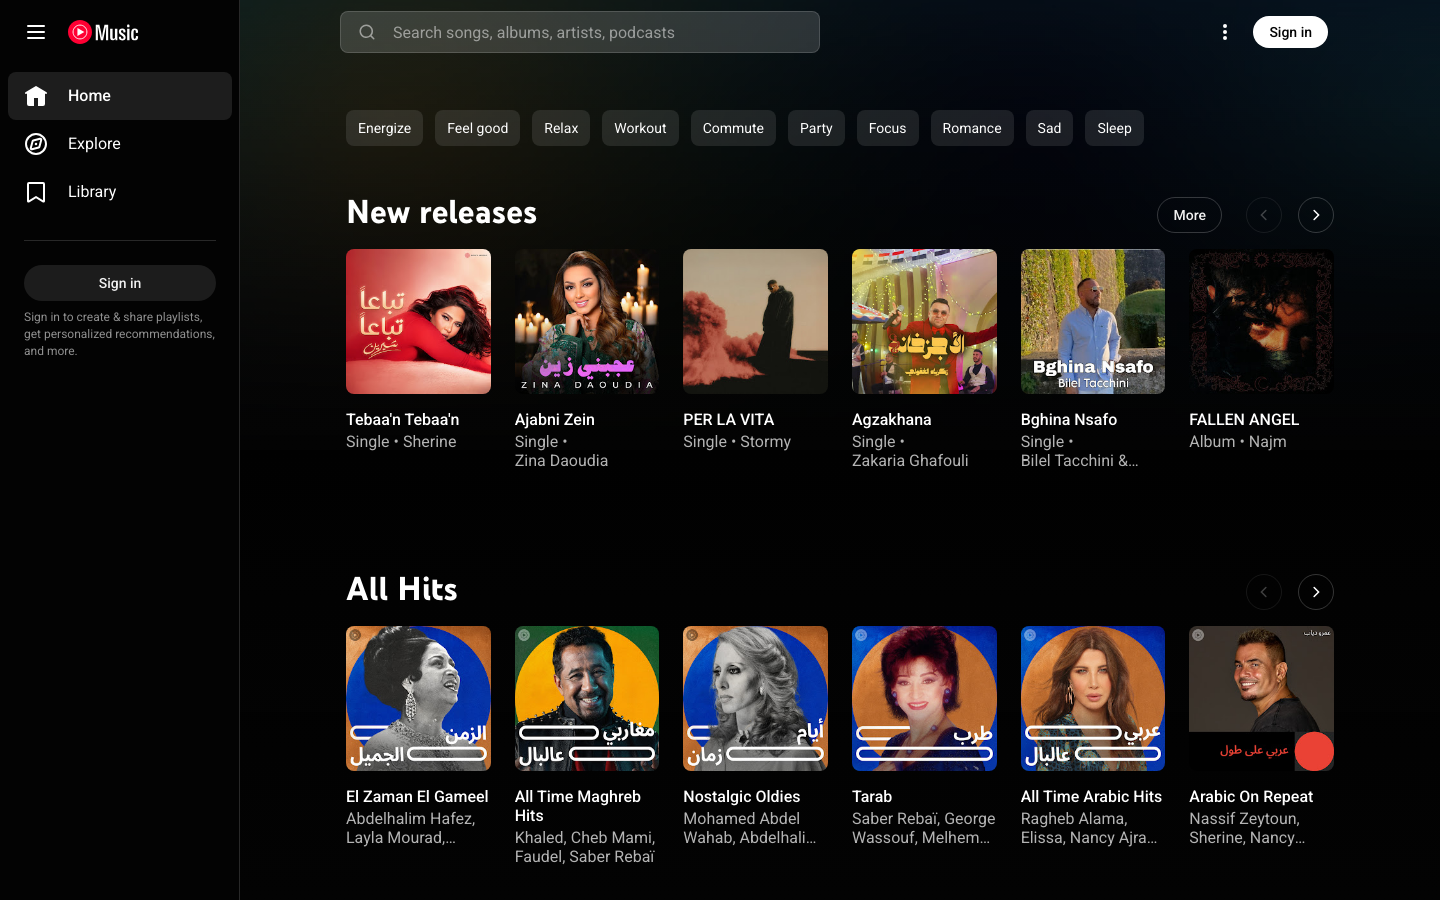Image resolution: width=1440 pixels, height=900 pixels.
Task: Open Arabic On Repeat playlist cover
Action: tap(1261, 698)
